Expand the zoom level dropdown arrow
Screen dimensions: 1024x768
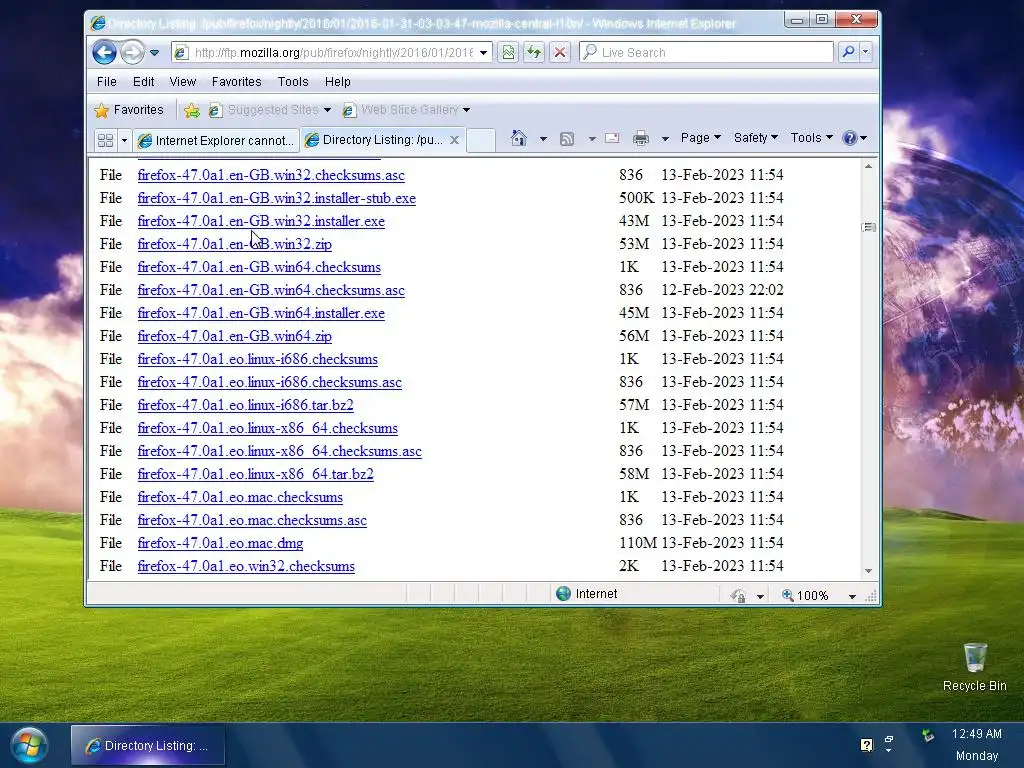852,596
